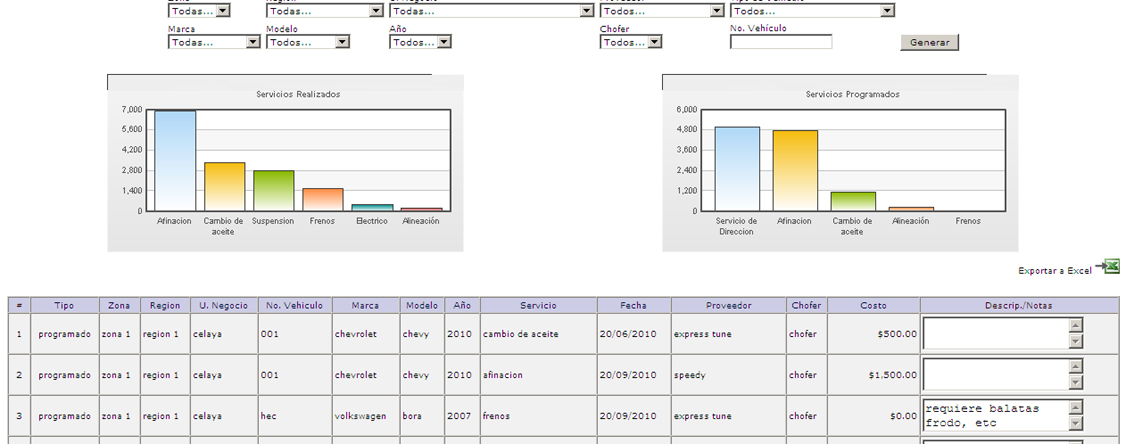Viewport: 1134px width, 444px height.
Task: Click up arrow in row 2 notes scrollbar
Action: click(1076, 367)
